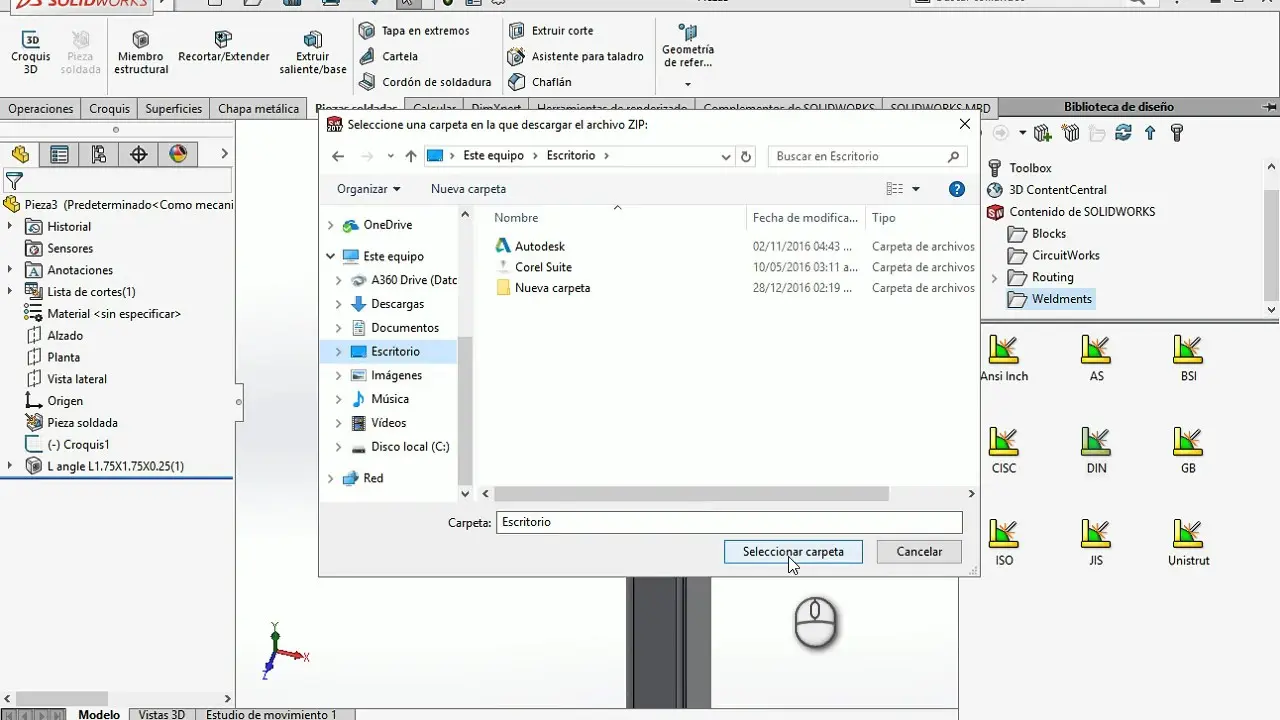The image size is (1280, 720).
Task: Click the Recortar/Extender tool
Action: click(223, 41)
